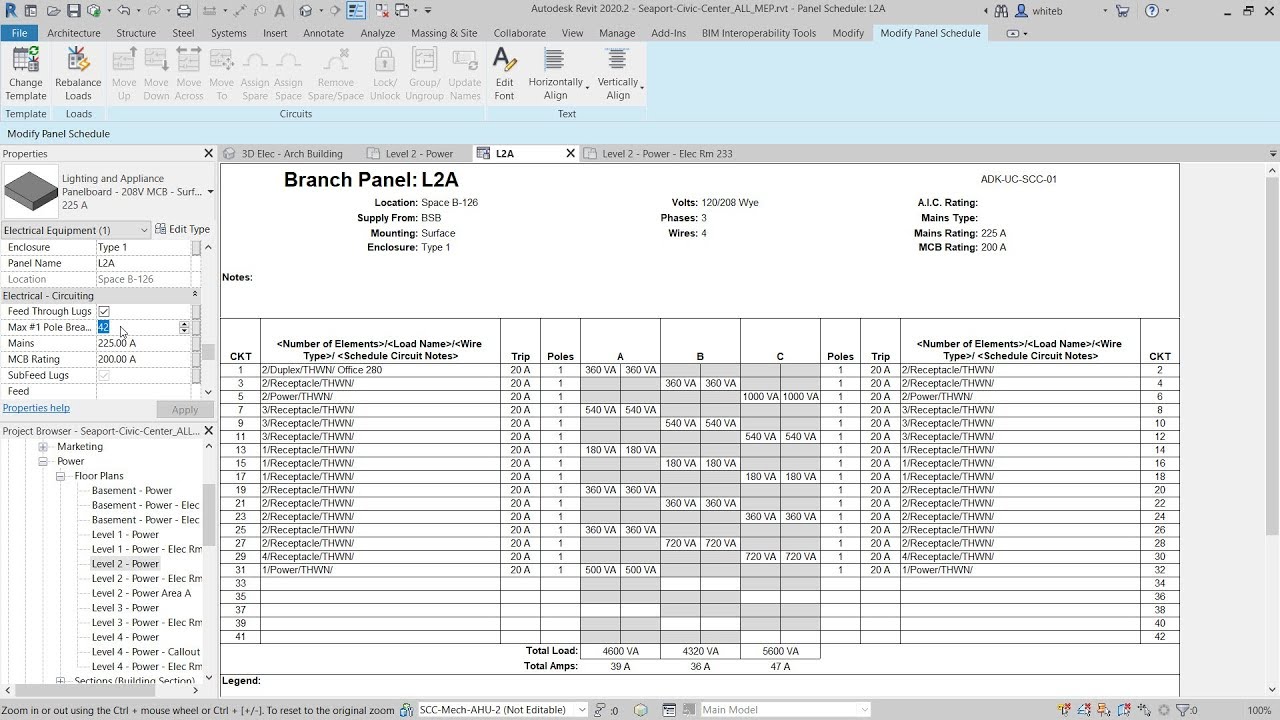1280x720 pixels.
Task: Expand Sections (Building Section) node
Action: tap(61, 681)
